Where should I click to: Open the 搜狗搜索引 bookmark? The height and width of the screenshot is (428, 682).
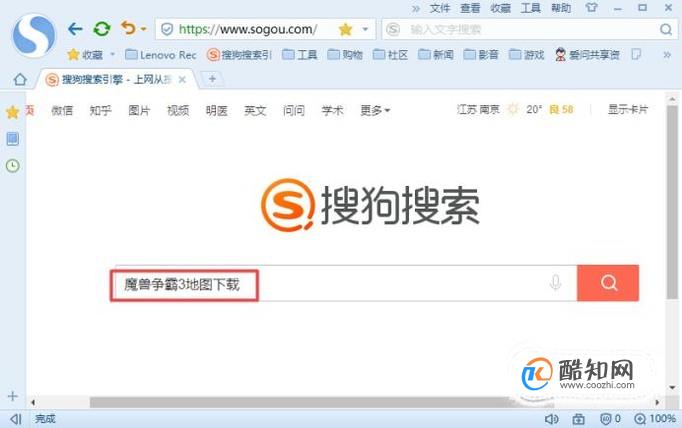[x=239, y=55]
